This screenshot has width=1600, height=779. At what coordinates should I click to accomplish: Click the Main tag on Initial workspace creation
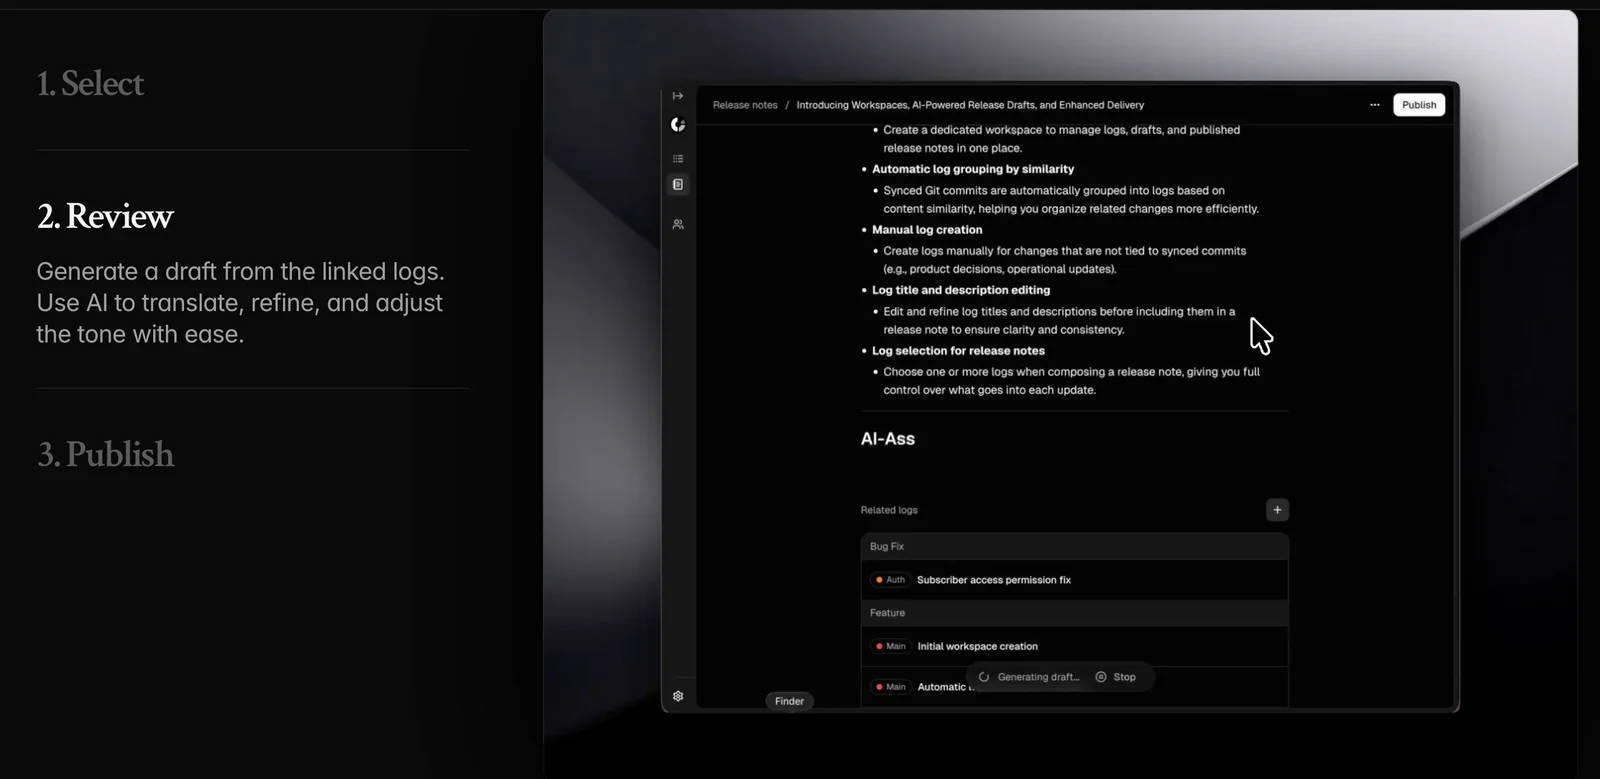pos(890,647)
